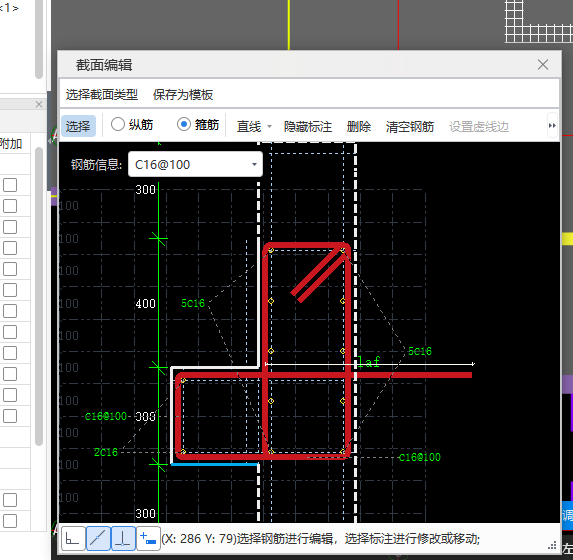The width and height of the screenshot is (573, 560).
Task: Expand toolbar overflow double-arrow icon
Action: [552, 126]
